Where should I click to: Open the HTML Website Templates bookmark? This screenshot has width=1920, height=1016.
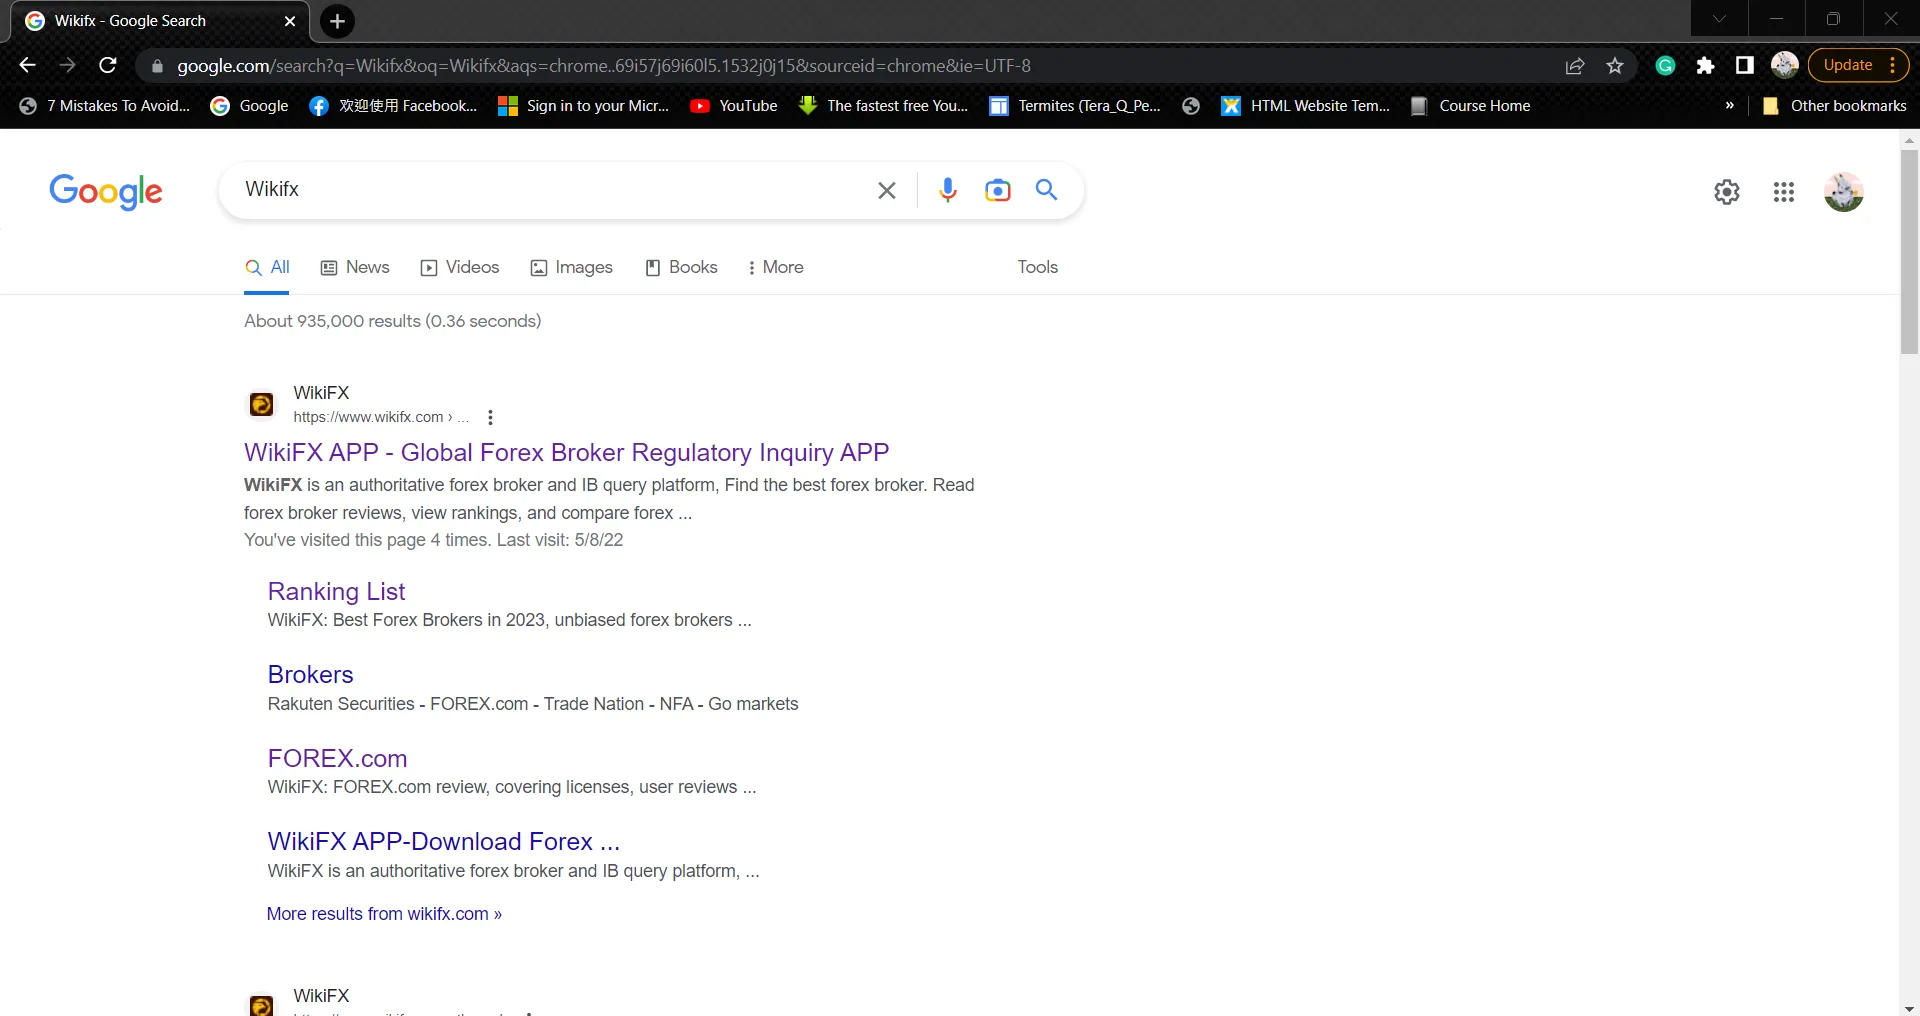pyautogui.click(x=1306, y=106)
